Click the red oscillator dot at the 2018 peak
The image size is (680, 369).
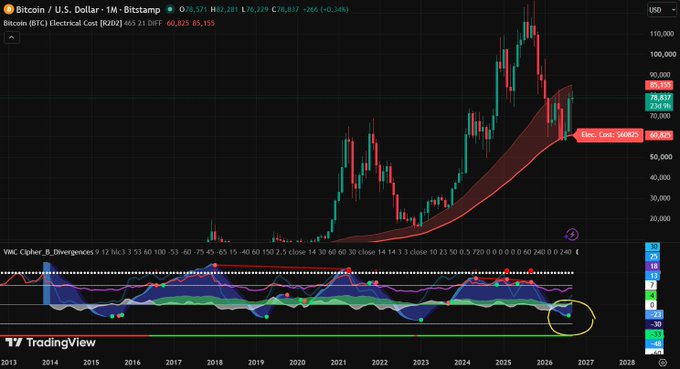[x=215, y=265]
